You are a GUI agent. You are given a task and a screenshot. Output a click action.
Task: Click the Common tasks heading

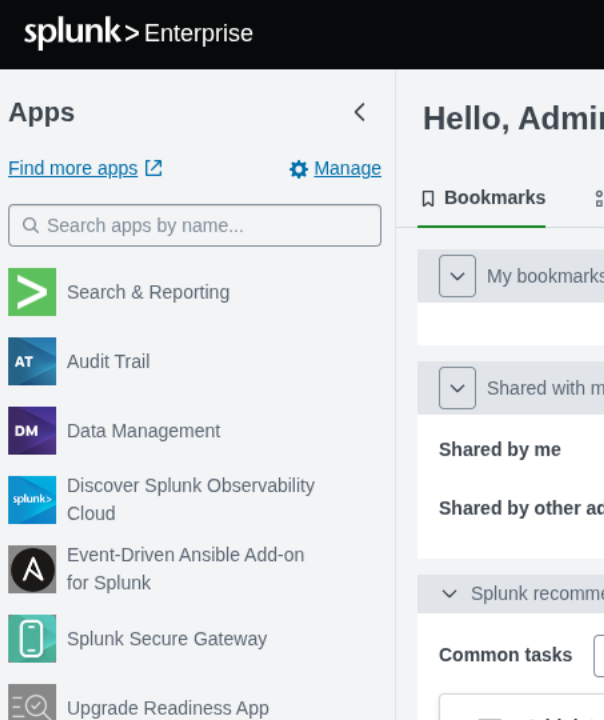pos(505,655)
